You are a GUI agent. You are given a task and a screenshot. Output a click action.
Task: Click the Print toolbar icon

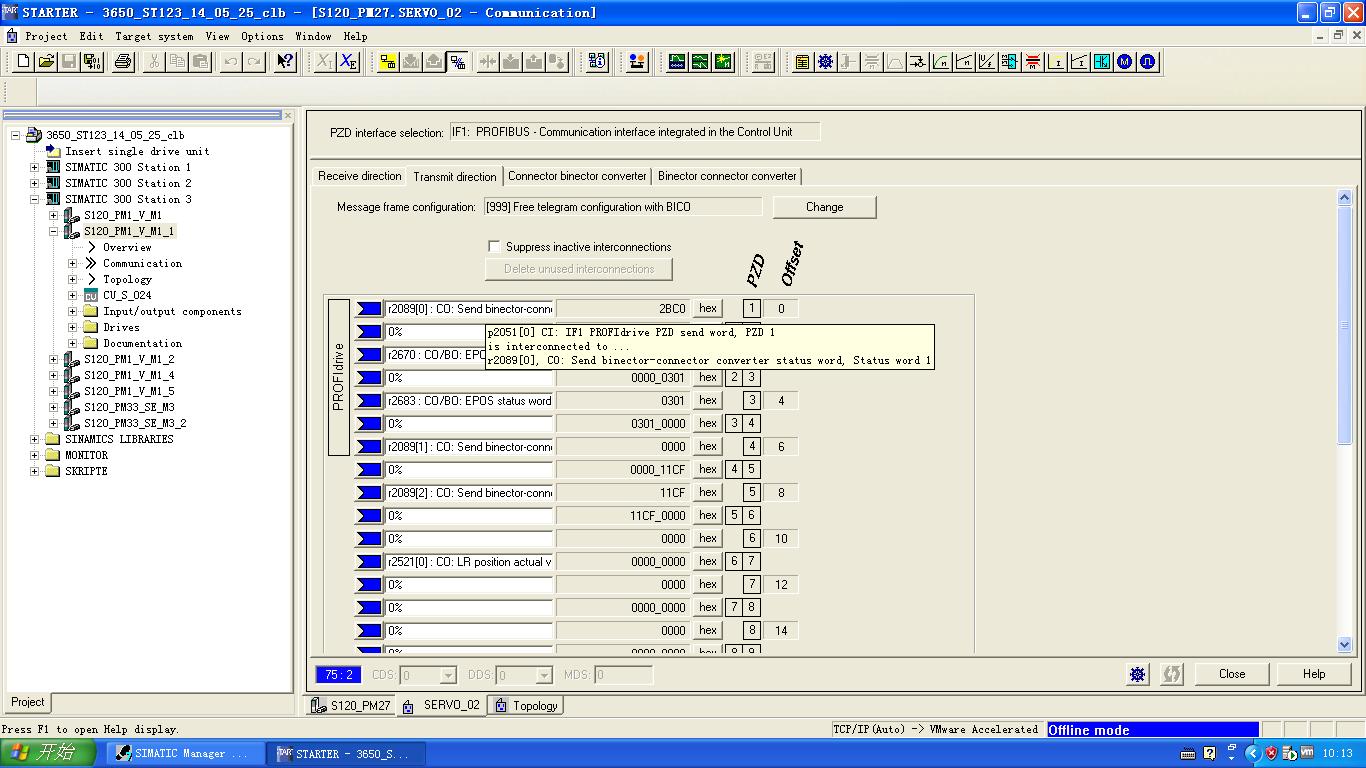tap(123, 62)
